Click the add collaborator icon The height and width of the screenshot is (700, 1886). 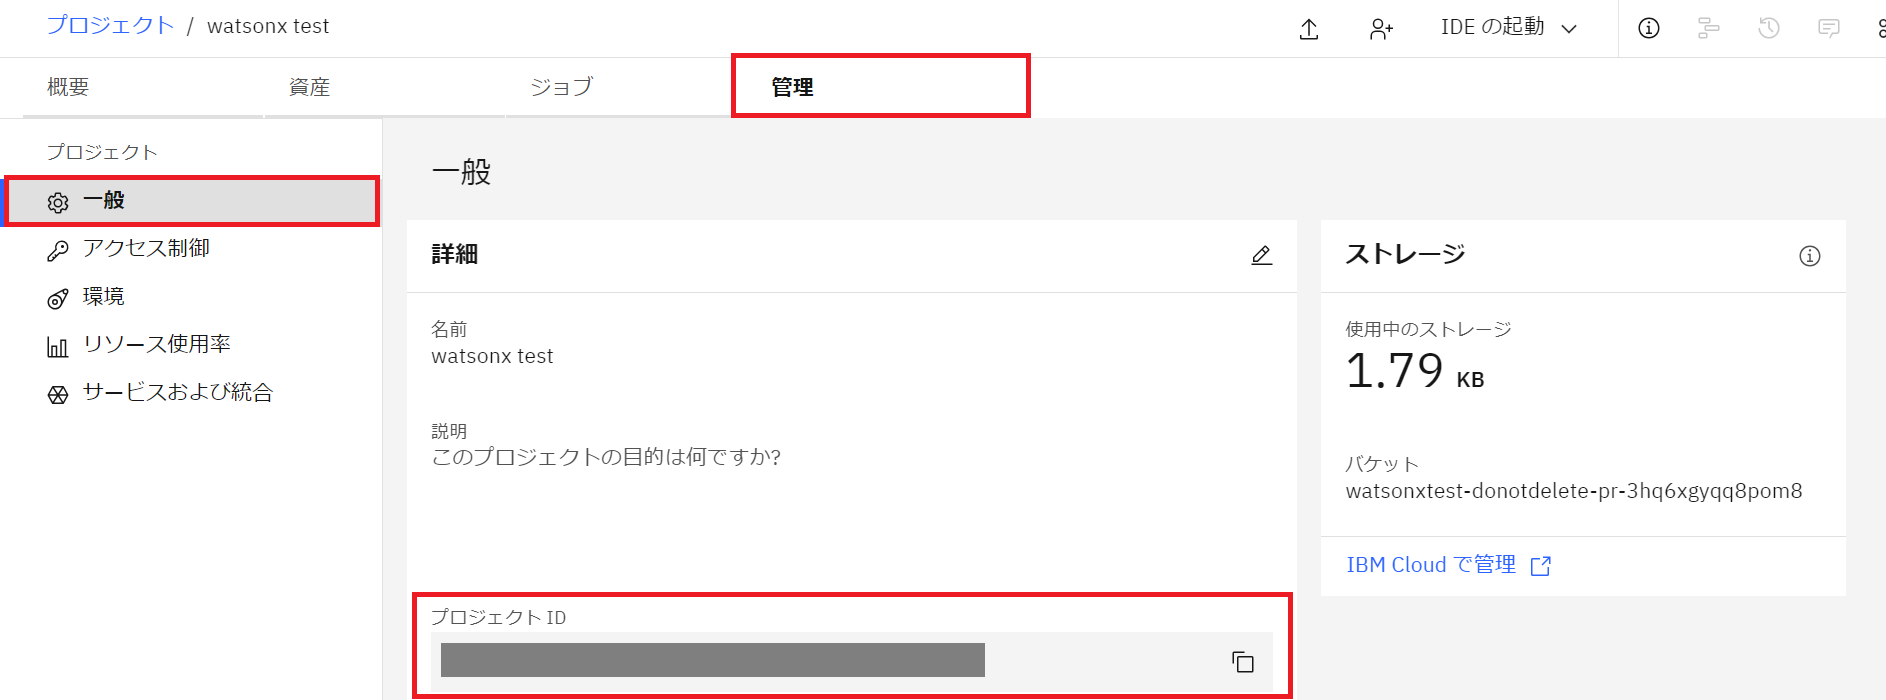(x=1381, y=29)
